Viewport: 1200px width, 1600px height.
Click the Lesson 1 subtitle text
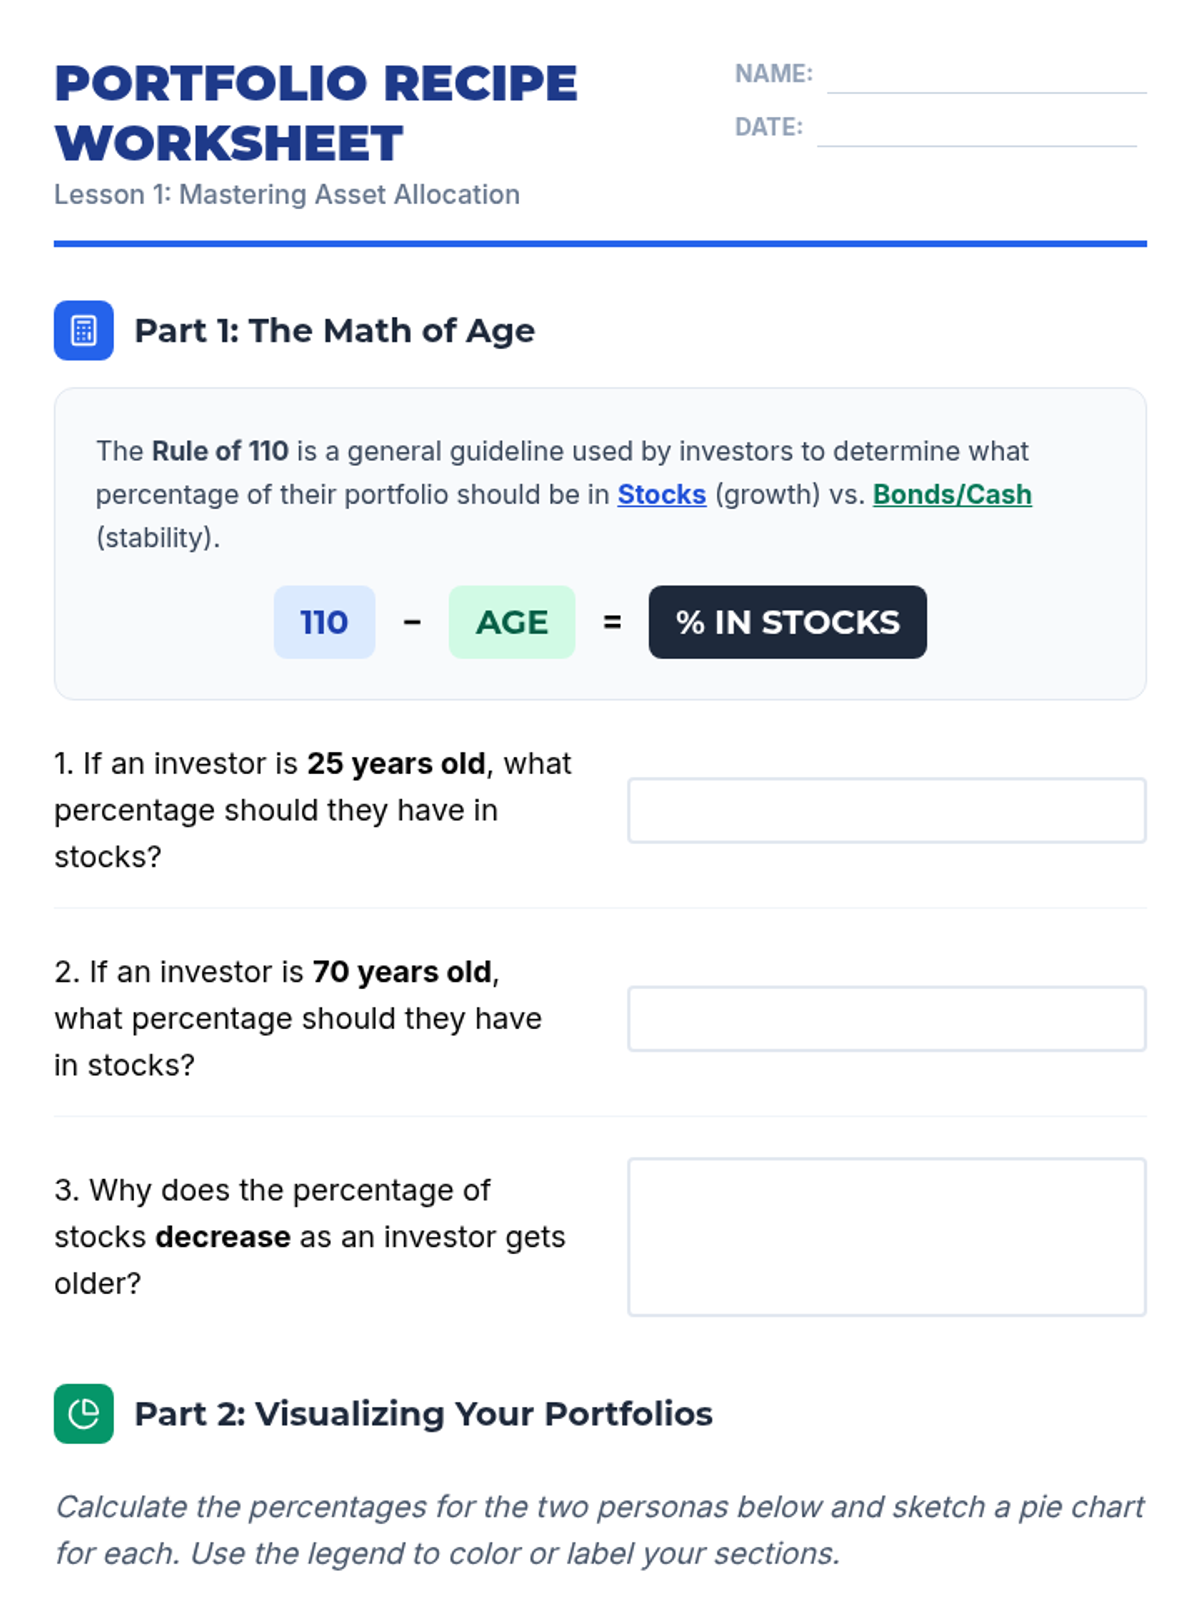point(287,194)
